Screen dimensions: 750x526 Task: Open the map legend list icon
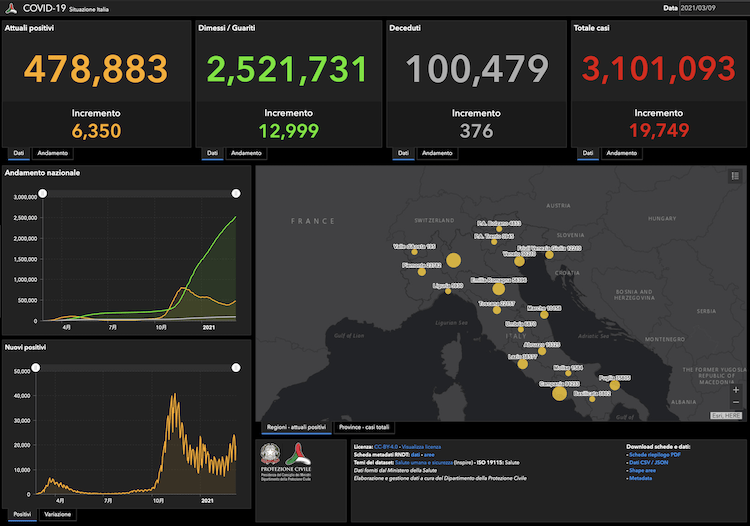click(x=735, y=176)
